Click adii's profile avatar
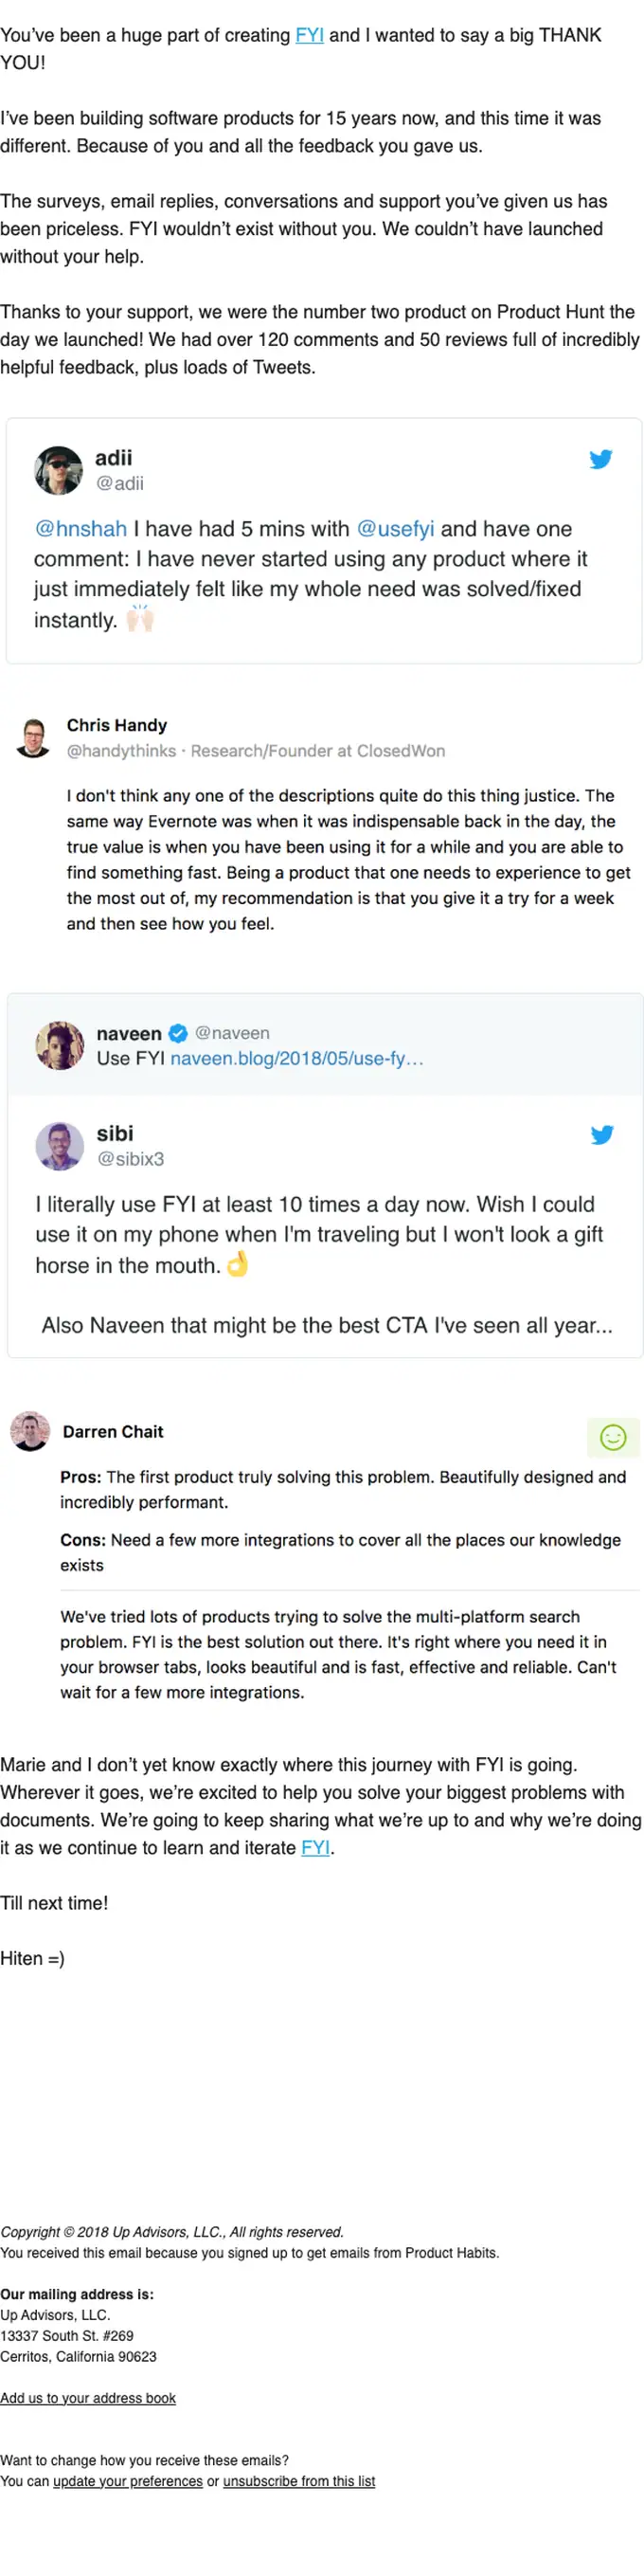 click(x=58, y=470)
